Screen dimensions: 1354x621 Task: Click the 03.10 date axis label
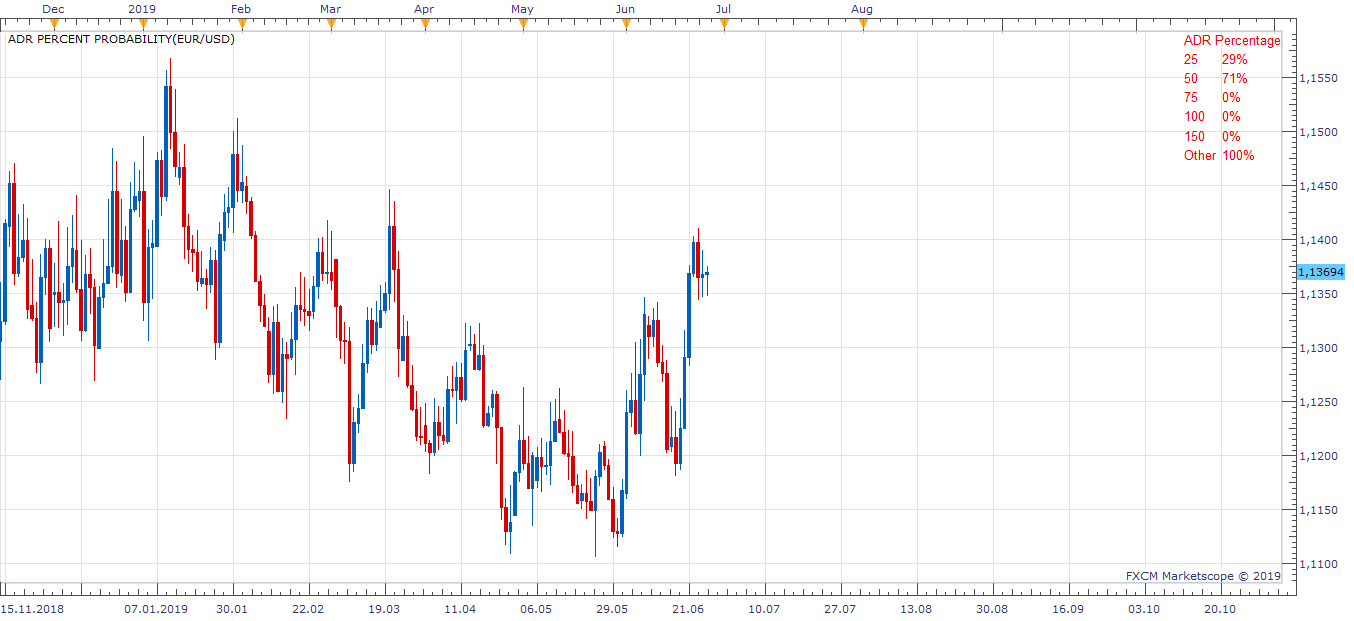pos(1144,608)
